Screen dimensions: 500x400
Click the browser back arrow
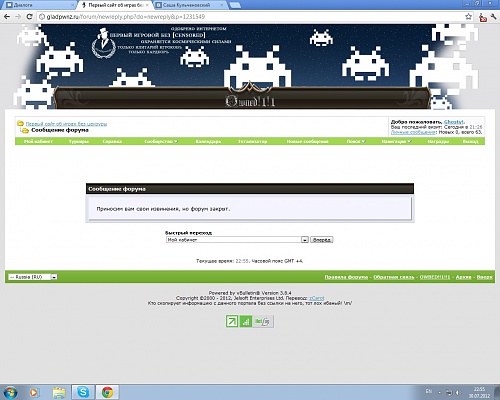tap(7, 17)
